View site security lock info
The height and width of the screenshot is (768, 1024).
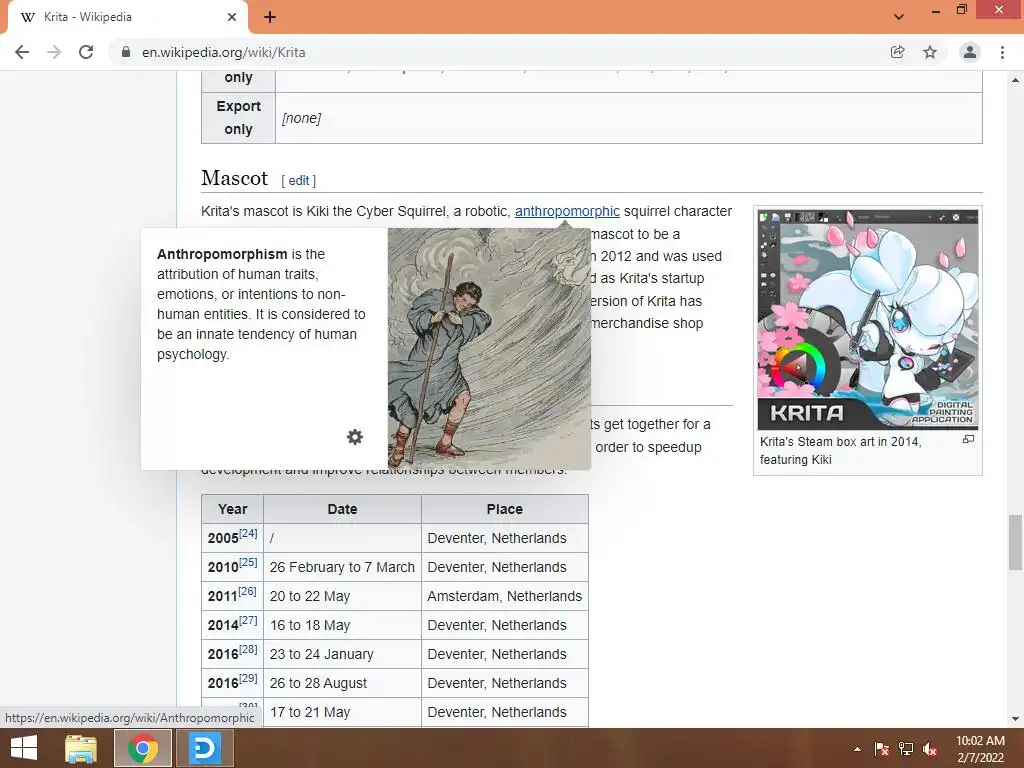[x=125, y=52]
